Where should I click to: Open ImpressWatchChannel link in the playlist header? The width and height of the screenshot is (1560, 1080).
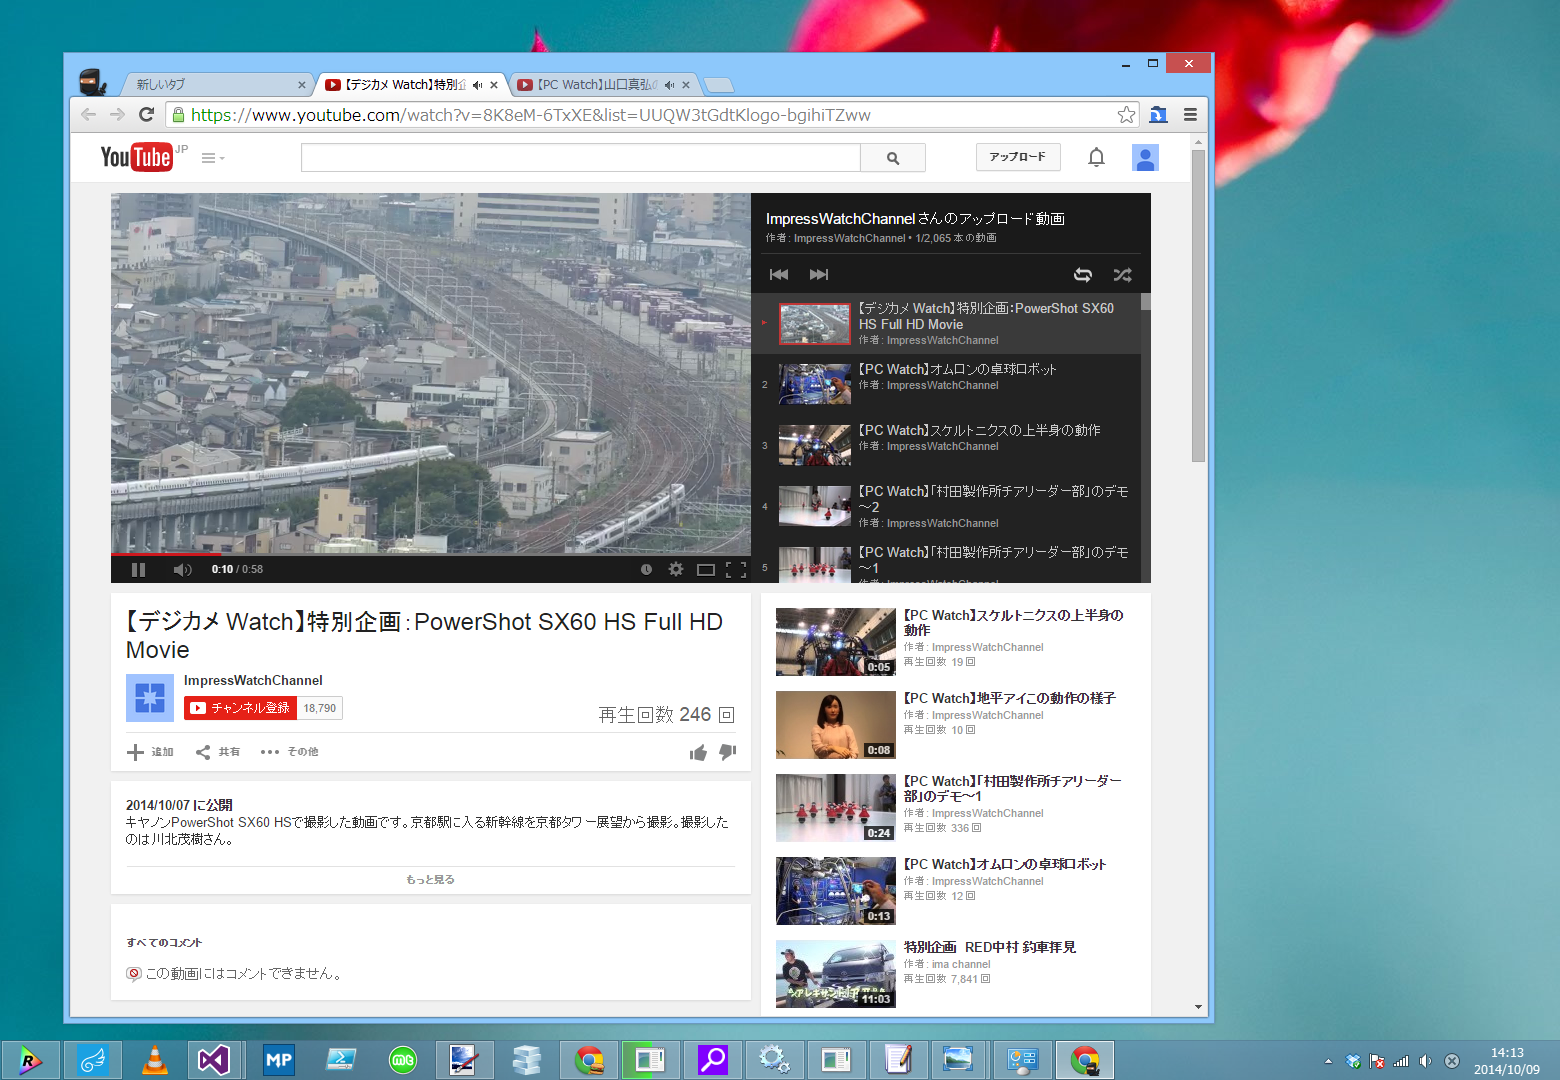pyautogui.click(x=850, y=239)
